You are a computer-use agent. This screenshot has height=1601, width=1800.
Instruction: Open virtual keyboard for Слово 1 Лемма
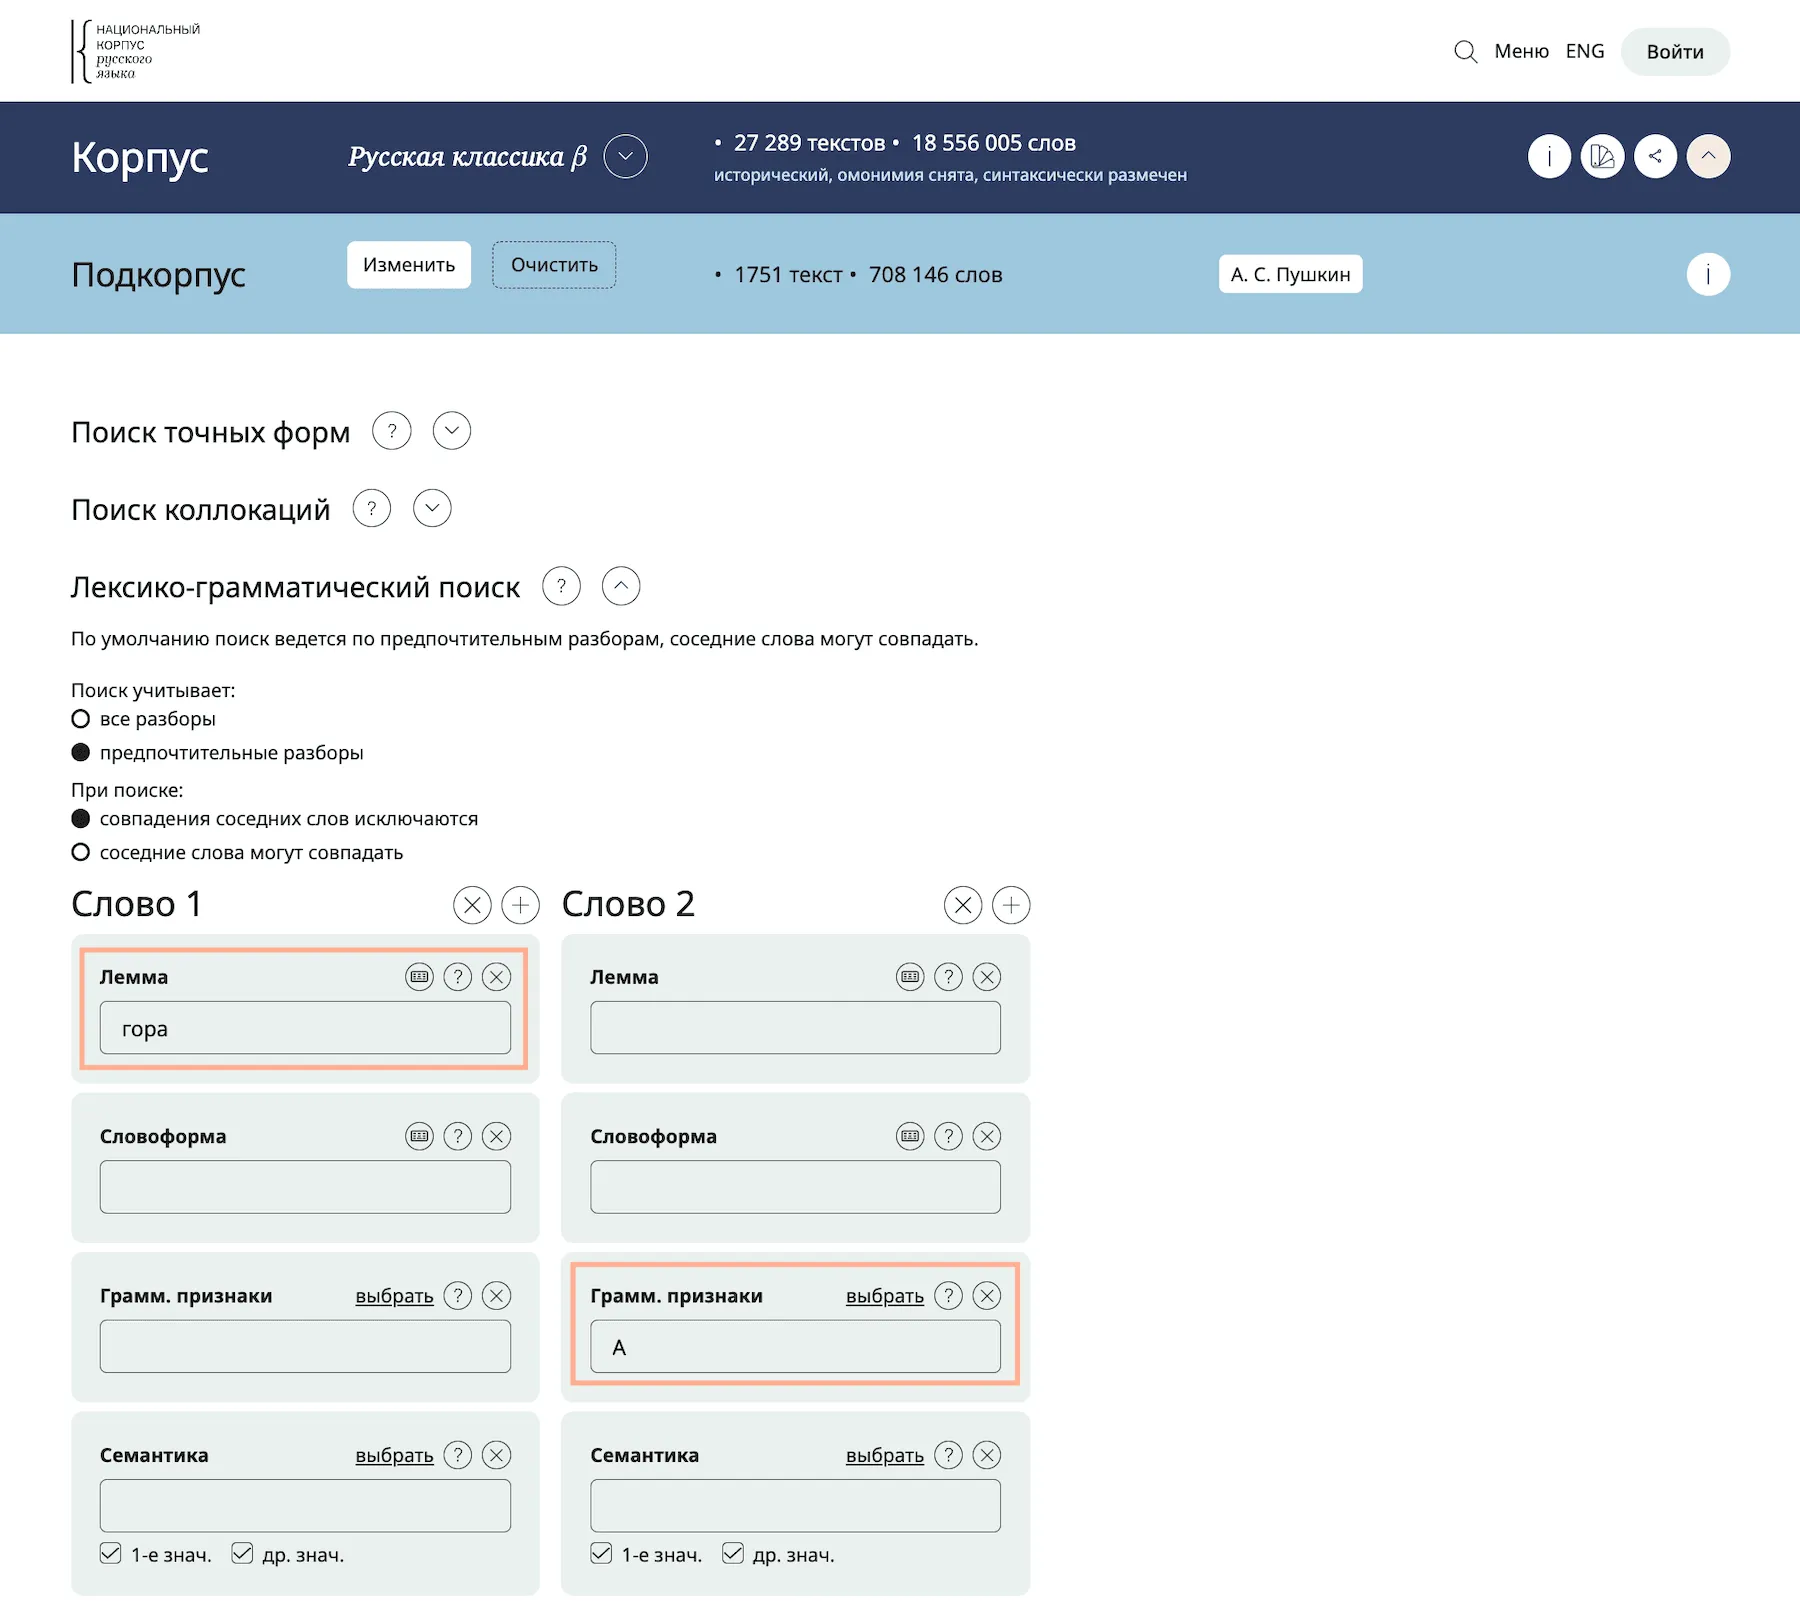[419, 977]
